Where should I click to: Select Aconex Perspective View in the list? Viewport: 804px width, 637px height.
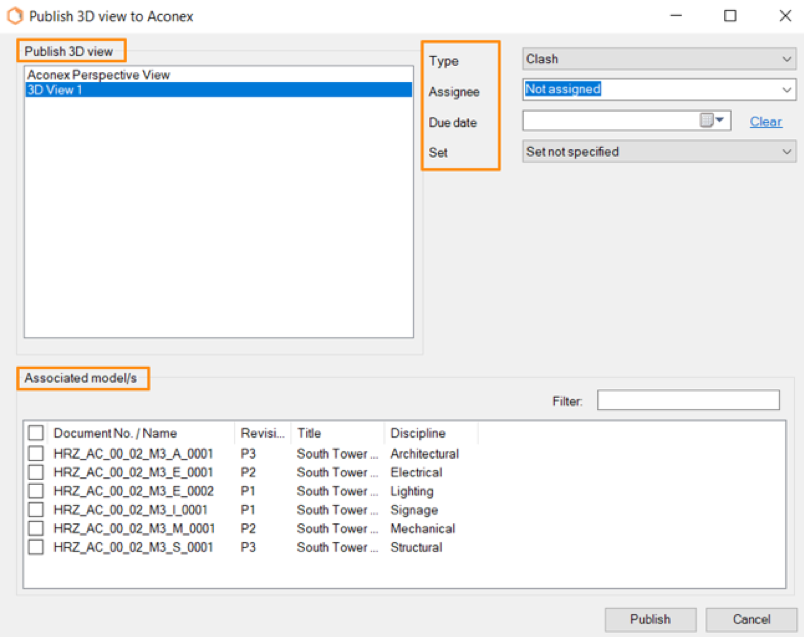pyautogui.click(x=218, y=75)
